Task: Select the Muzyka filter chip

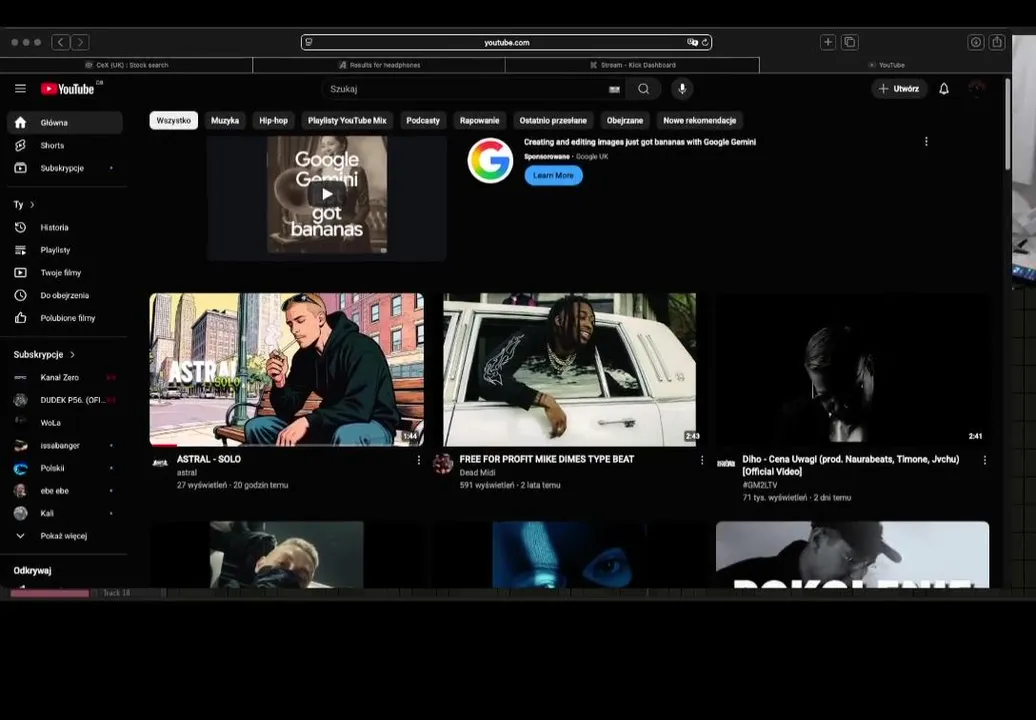Action: click(225, 121)
